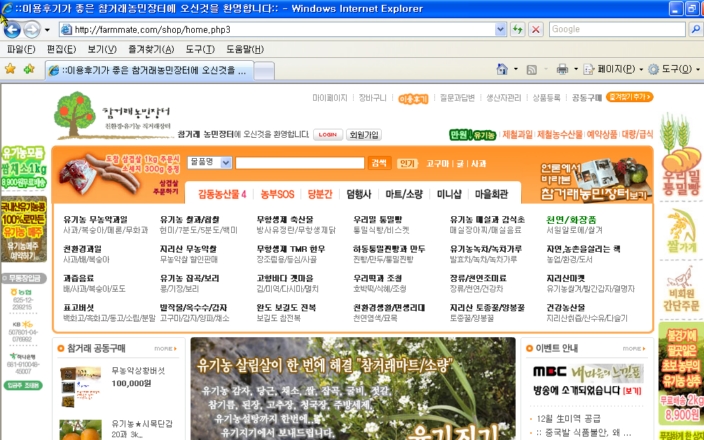Open the 파일(F) menu
Image resolution: width=704 pixels, height=440 pixels.
pos(21,49)
